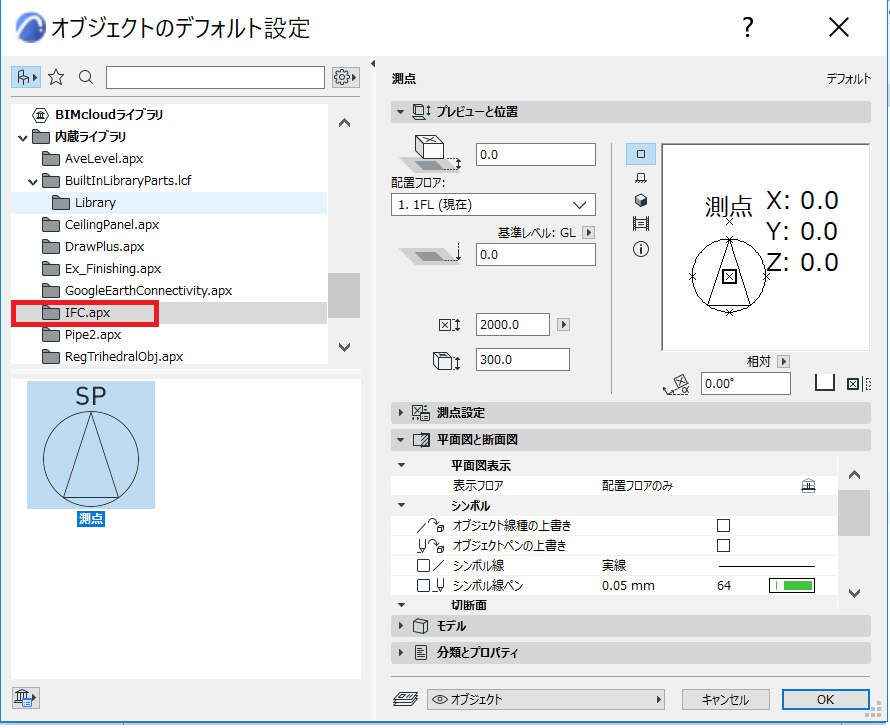Select the 3D view preview icon
Viewport: 890px width, 728px height.
641,200
